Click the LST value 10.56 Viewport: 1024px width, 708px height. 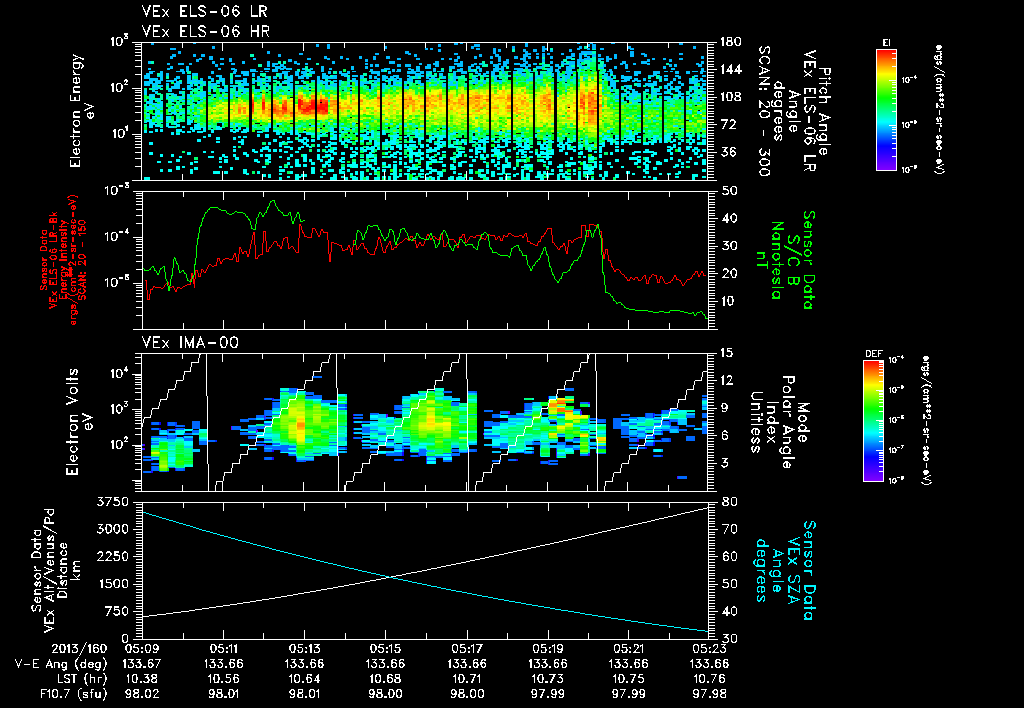(223, 679)
